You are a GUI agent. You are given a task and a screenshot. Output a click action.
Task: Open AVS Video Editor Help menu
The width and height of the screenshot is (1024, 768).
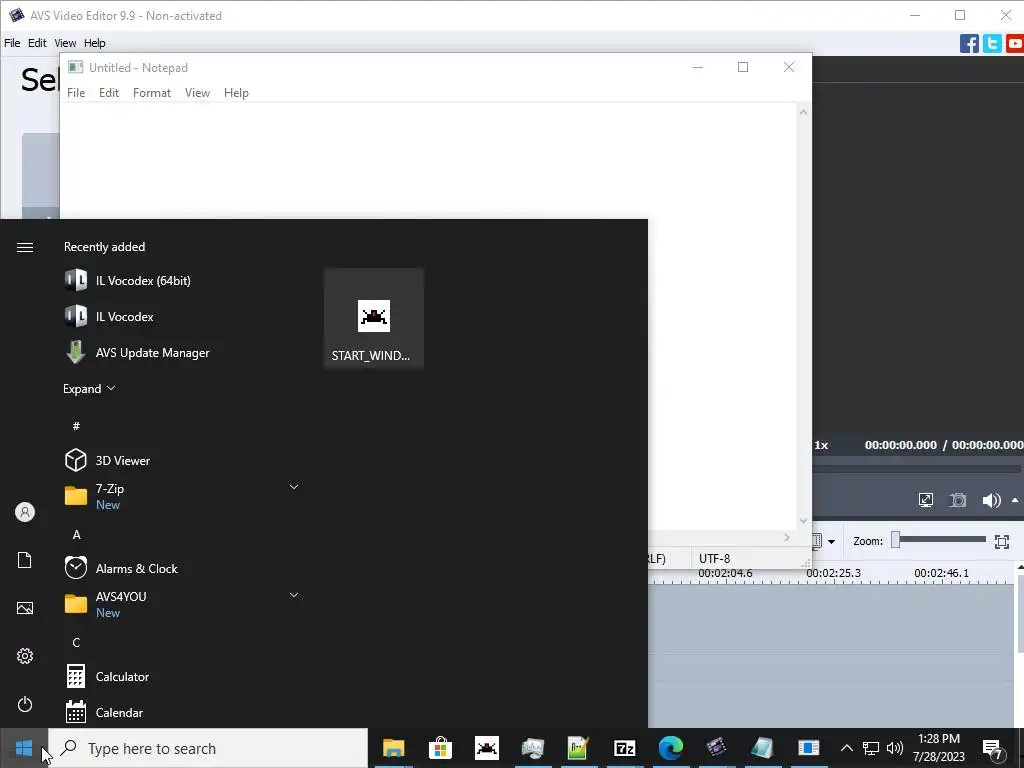click(x=94, y=43)
